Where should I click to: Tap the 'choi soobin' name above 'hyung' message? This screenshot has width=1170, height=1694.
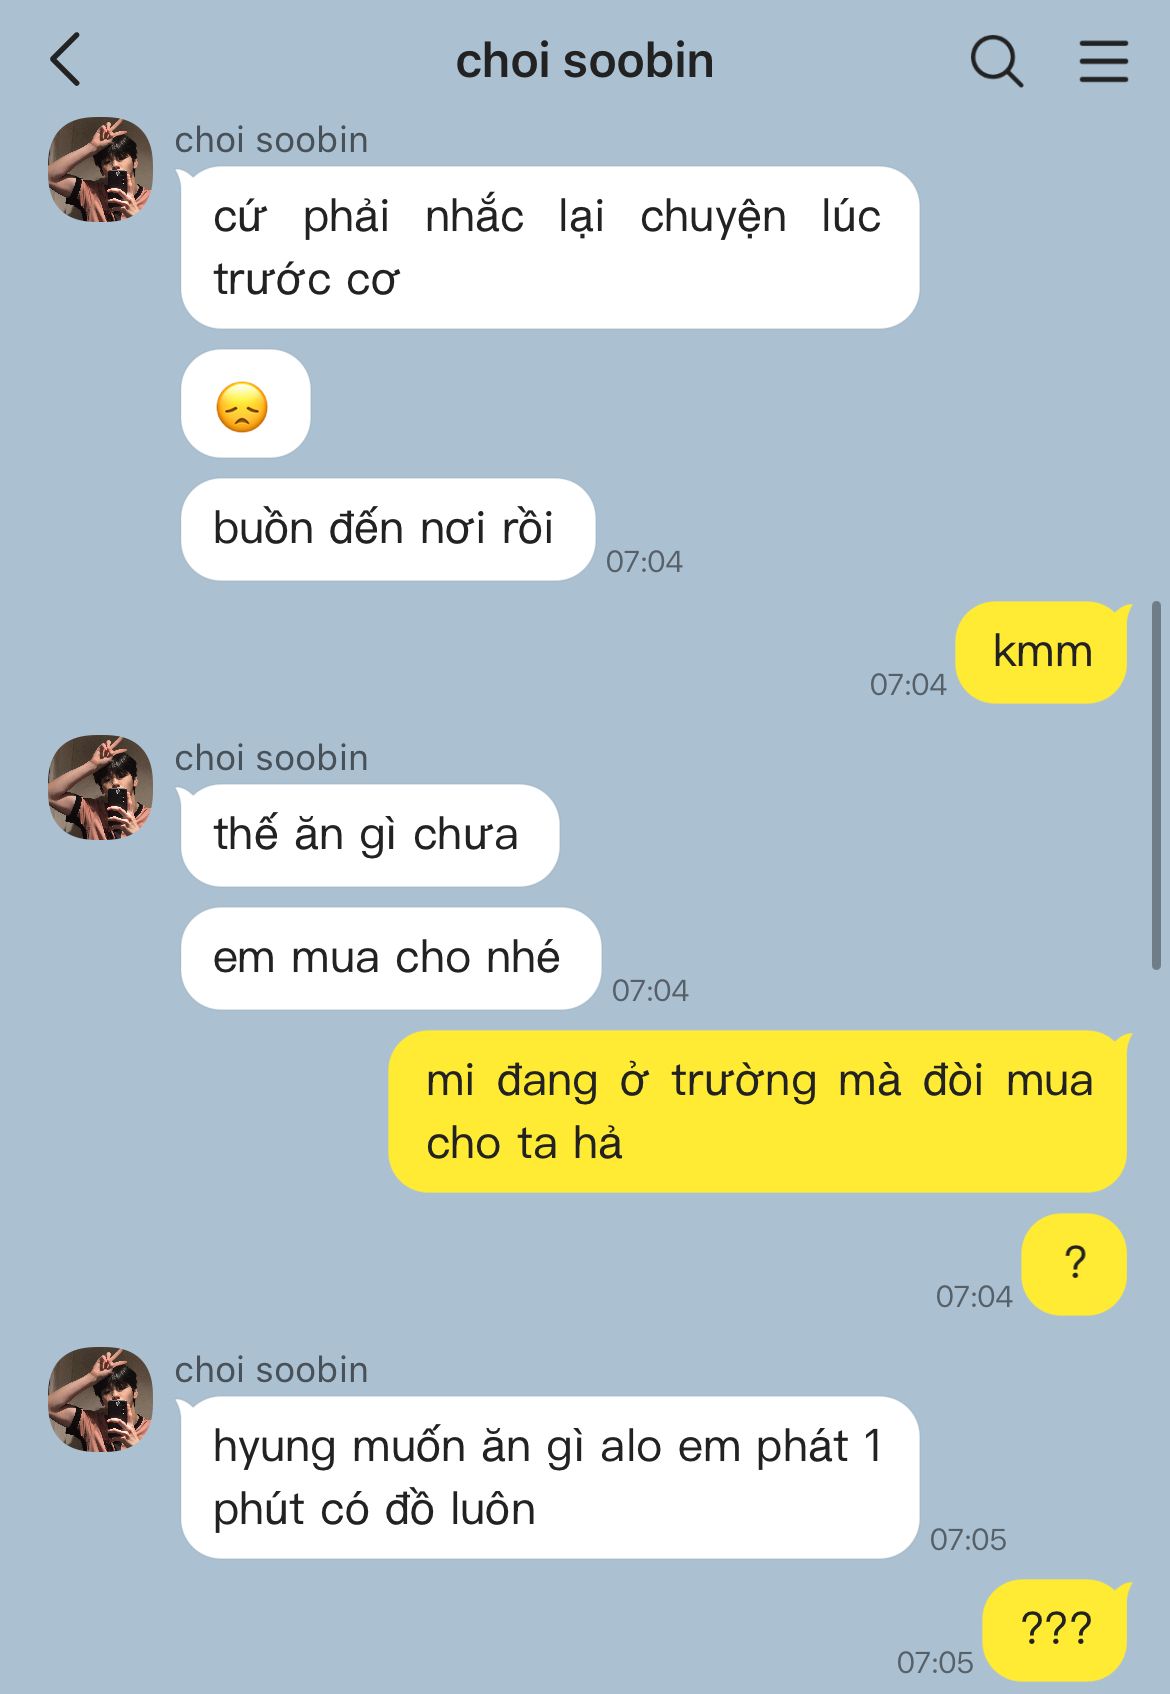[271, 1370]
